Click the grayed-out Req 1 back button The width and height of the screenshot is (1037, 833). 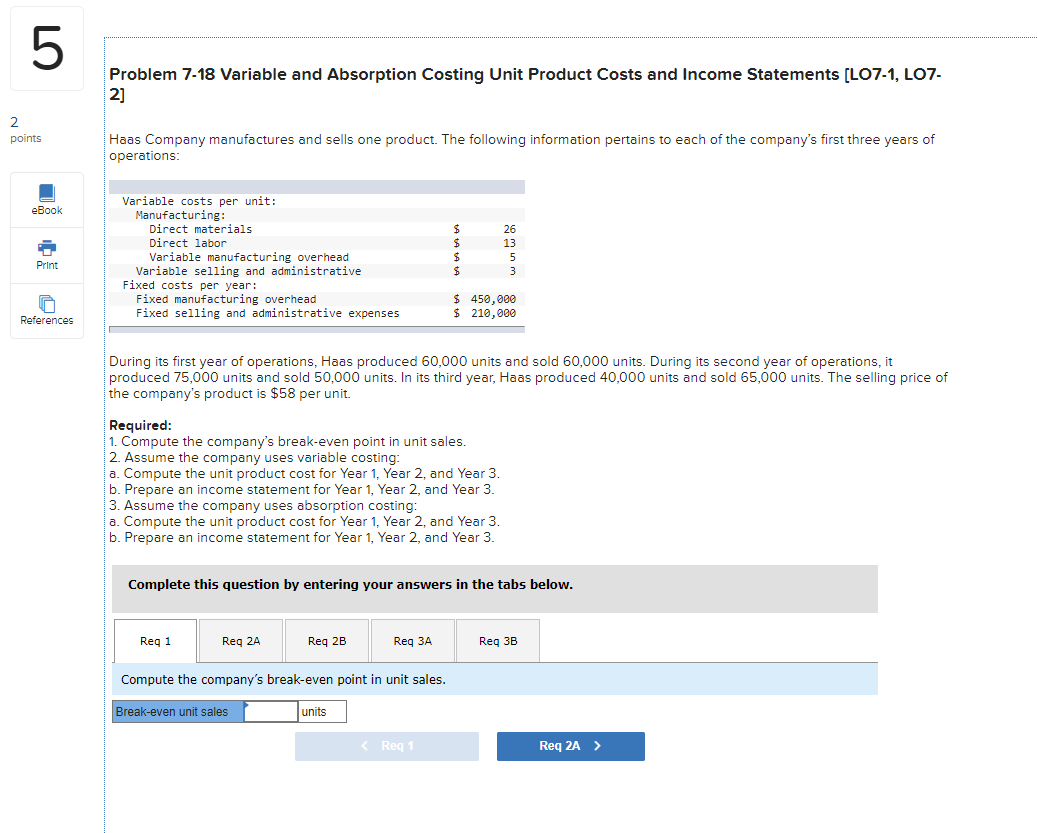[386, 746]
